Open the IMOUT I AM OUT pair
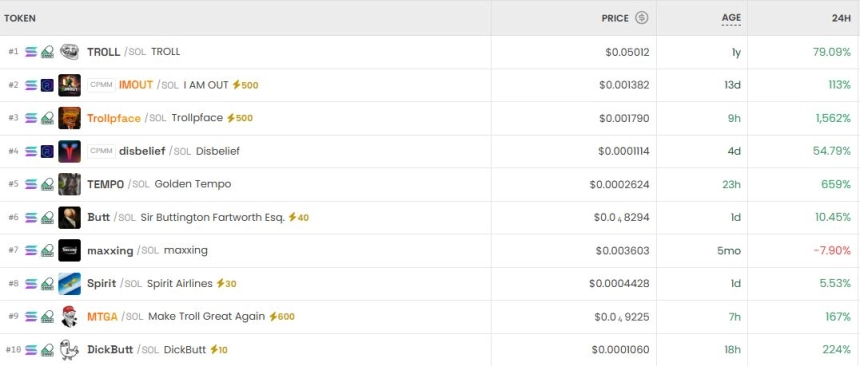The width and height of the screenshot is (860, 366). pos(430,85)
